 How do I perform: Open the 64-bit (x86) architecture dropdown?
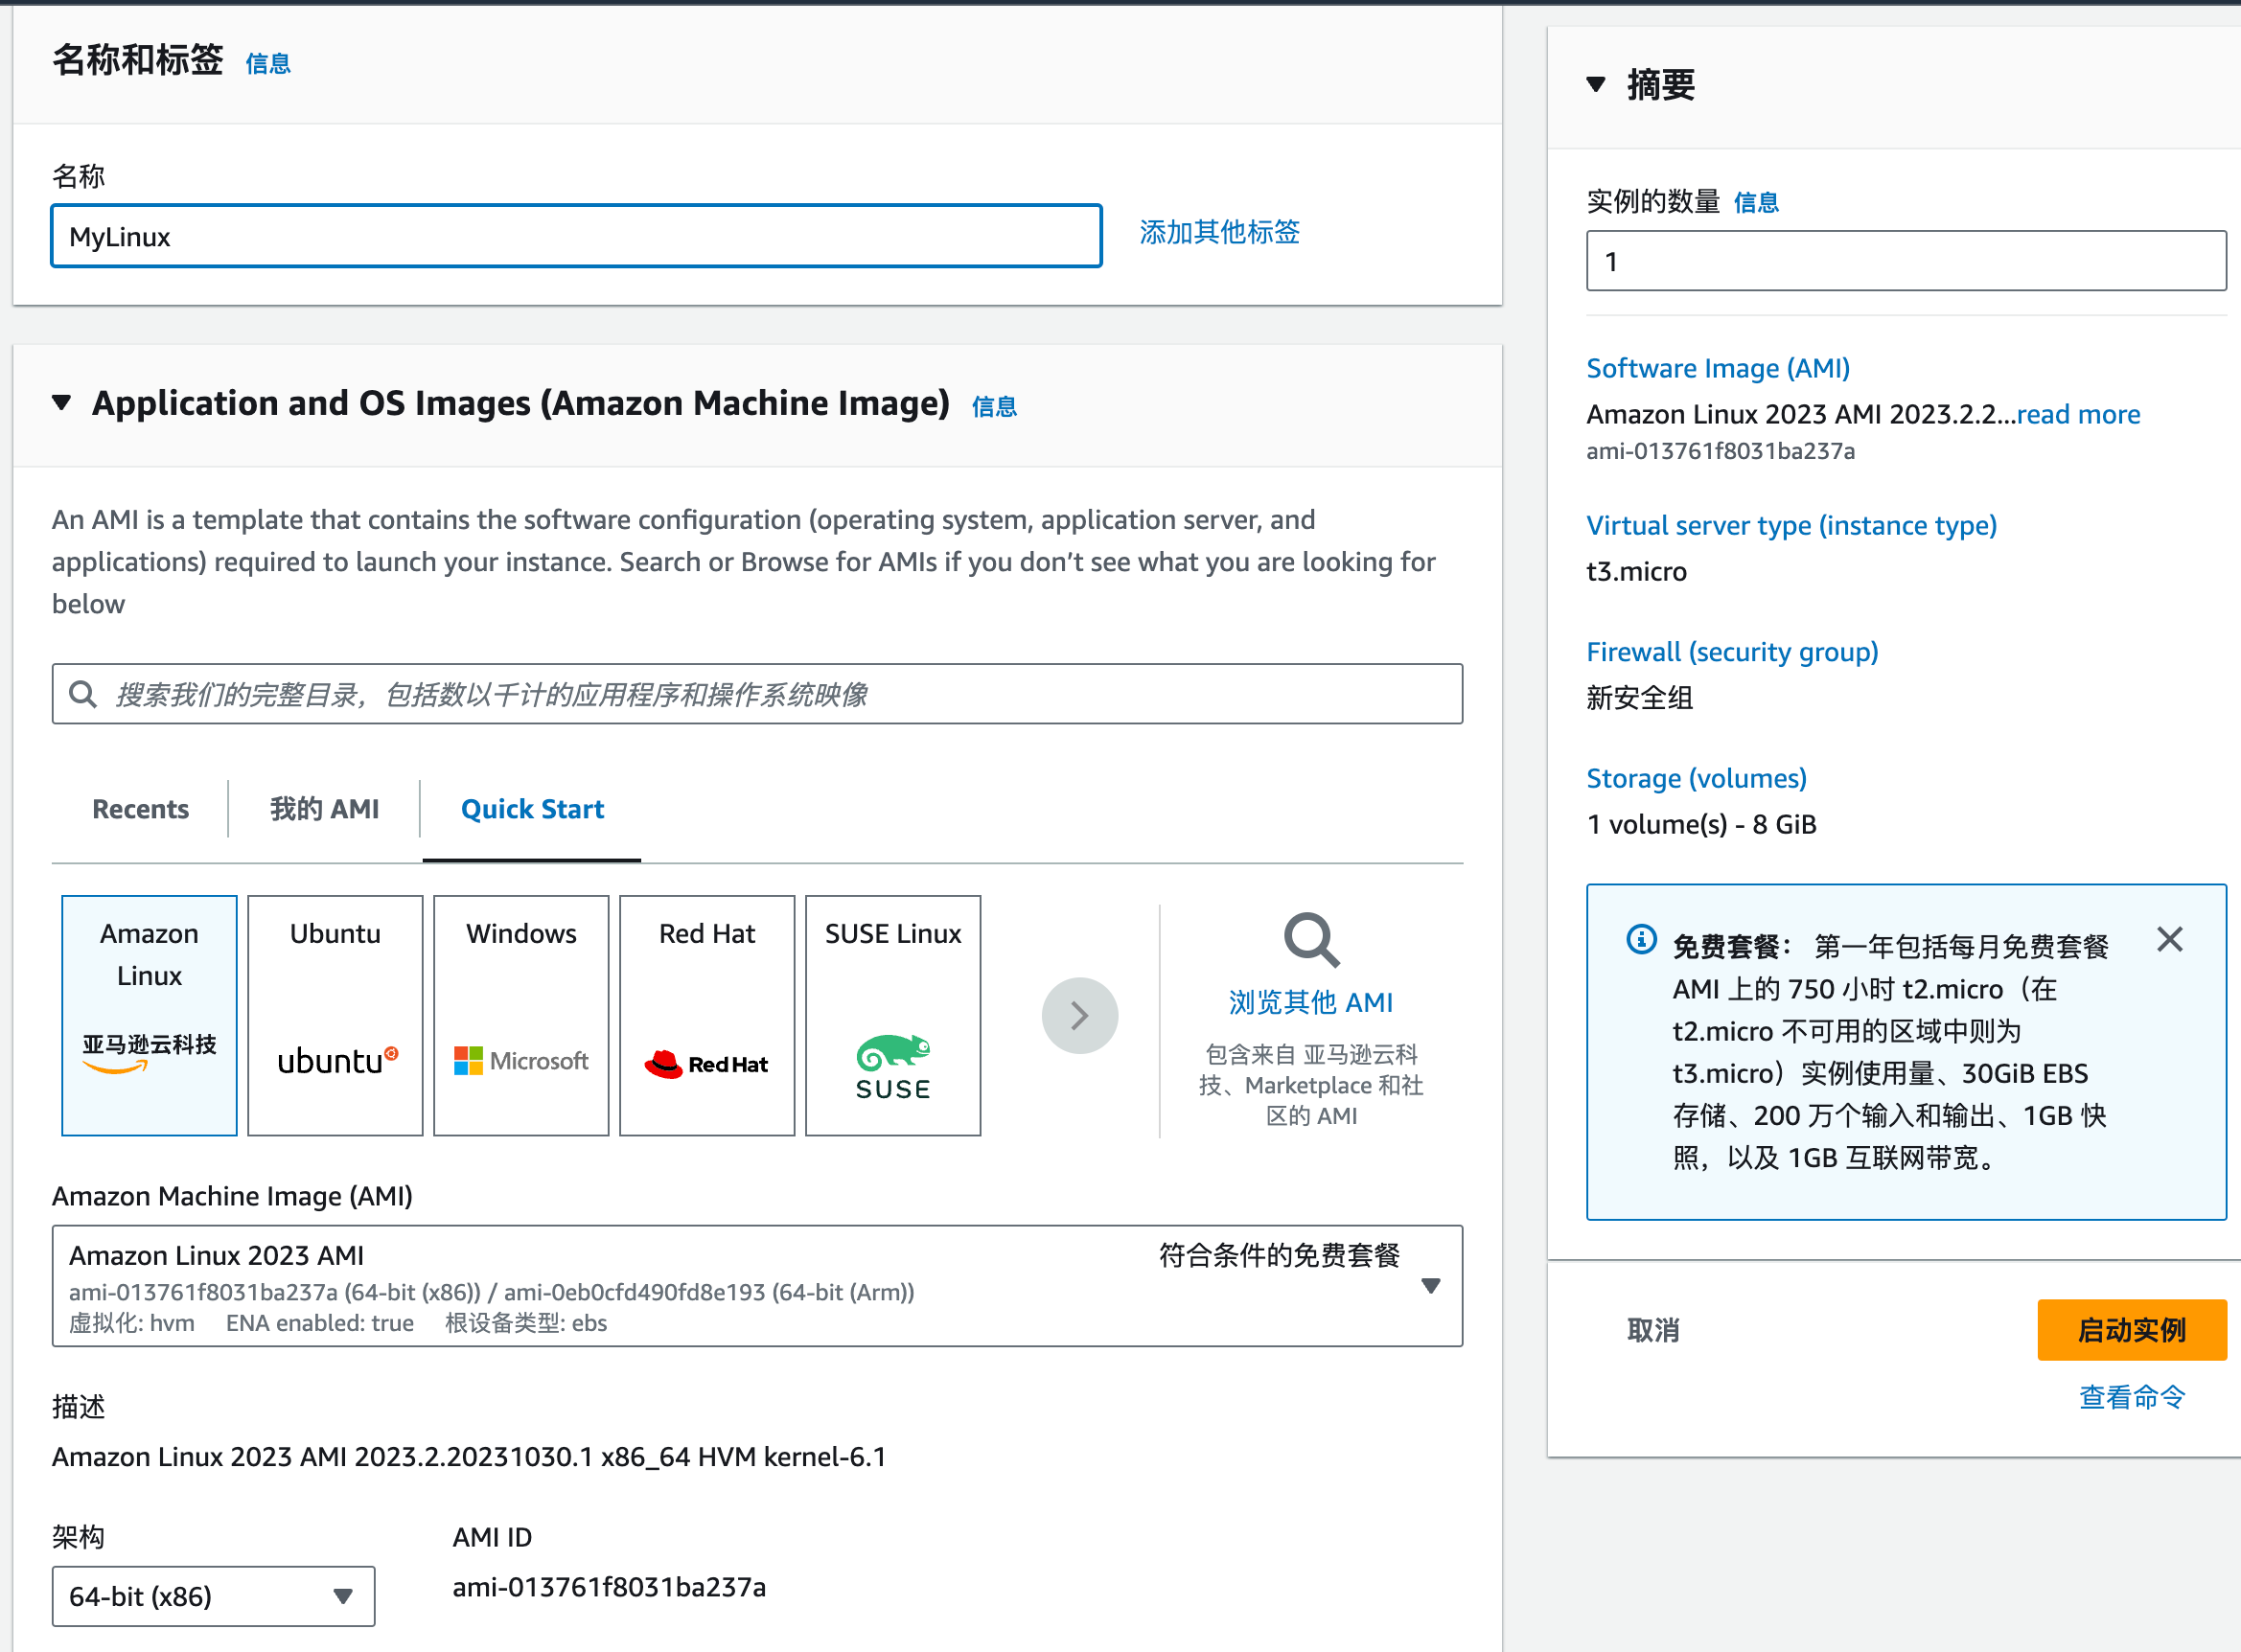213,1596
